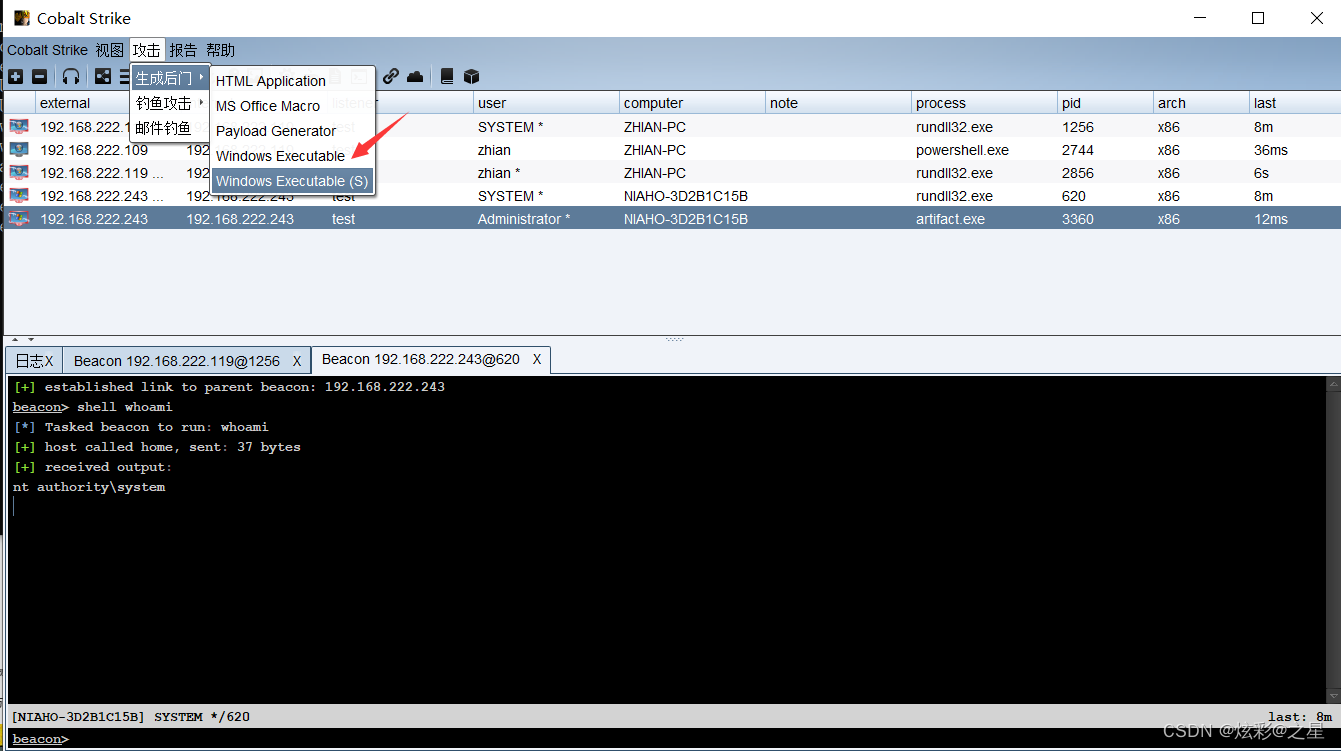Collapse bottom pane with split down arrow

tap(30, 340)
